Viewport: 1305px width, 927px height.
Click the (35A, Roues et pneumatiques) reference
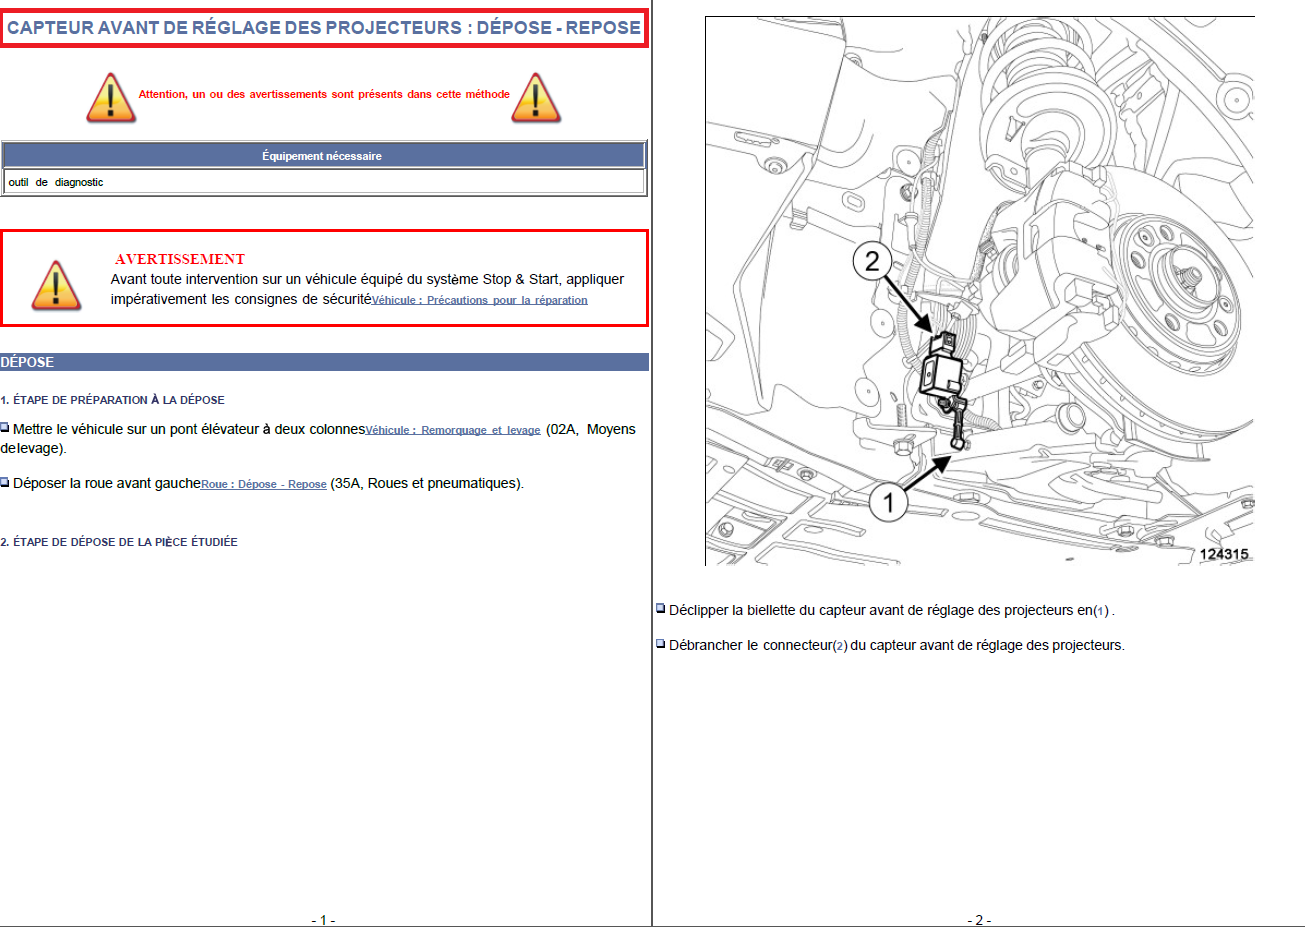coord(427,483)
